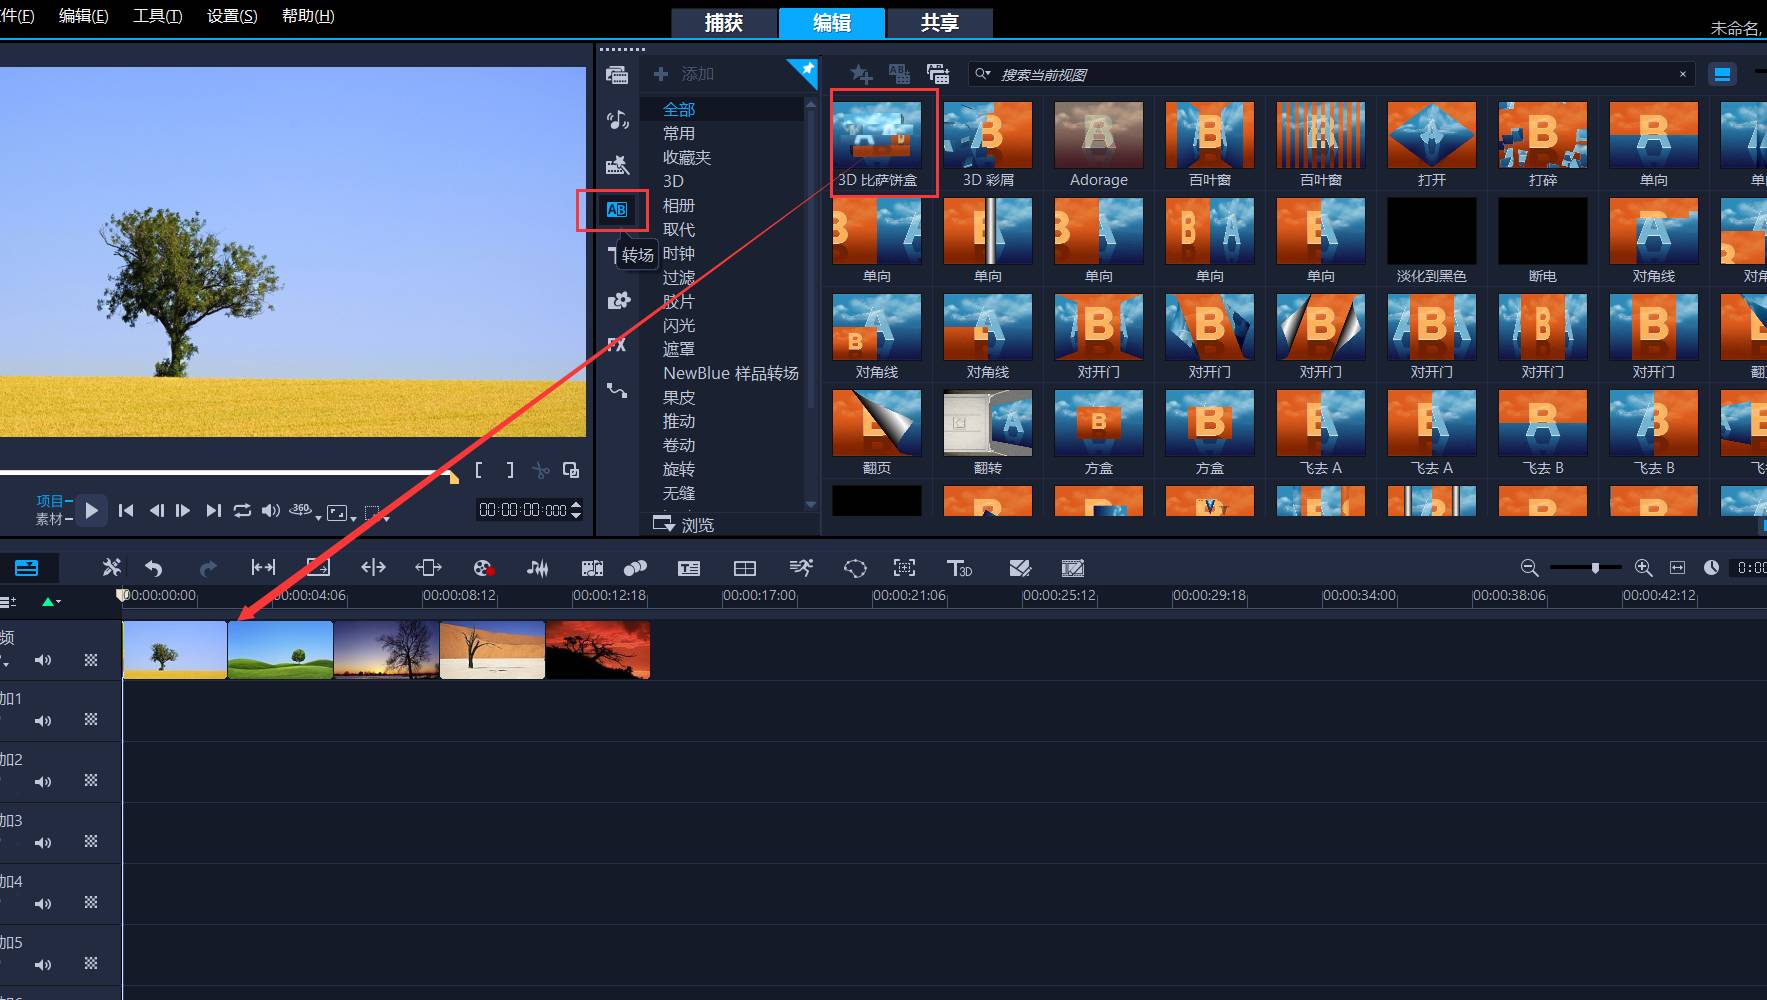Open the system volume speaker control
The width and height of the screenshot is (1767, 1000).
pyautogui.click(x=271, y=511)
